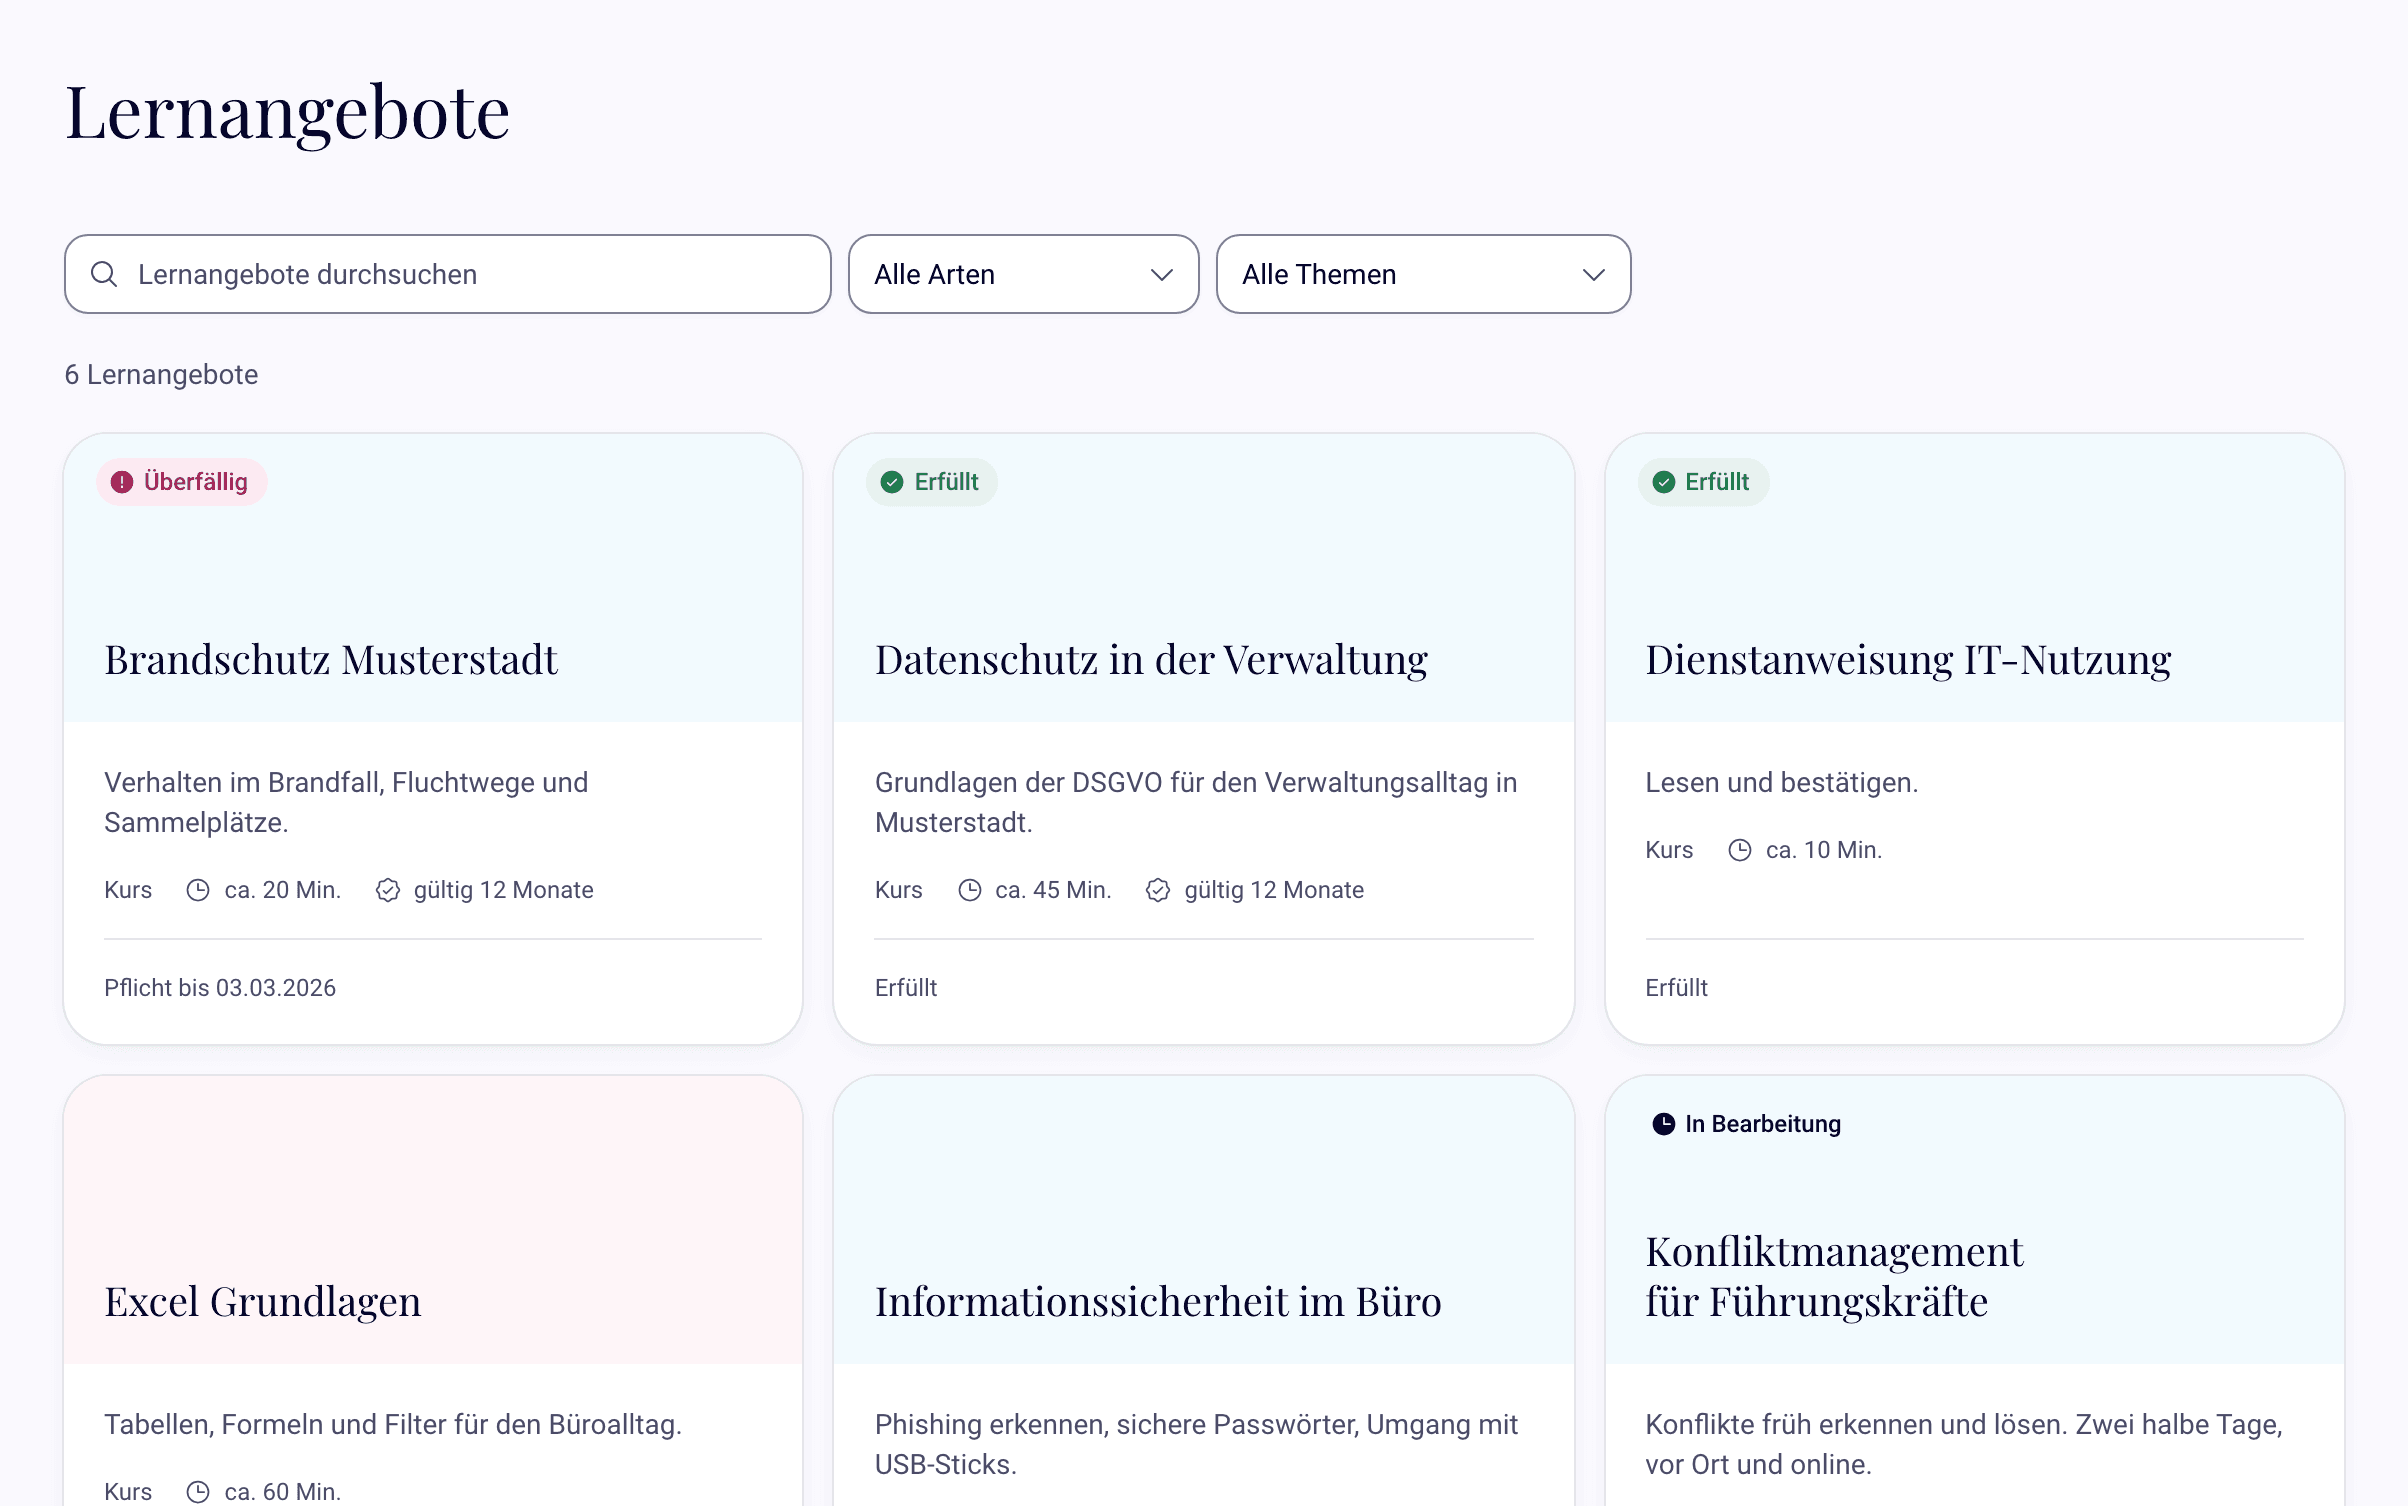This screenshot has height=1506, width=2408.
Task: Click chevron arrow in Alle Arten
Action: [x=1161, y=275]
